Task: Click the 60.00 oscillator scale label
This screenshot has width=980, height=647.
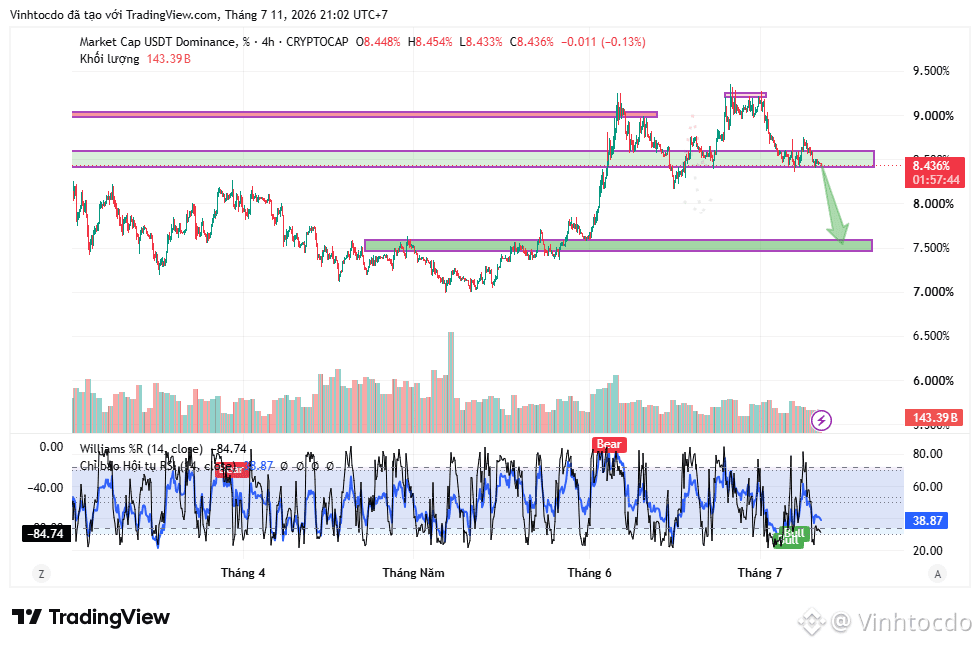Action: point(928,486)
